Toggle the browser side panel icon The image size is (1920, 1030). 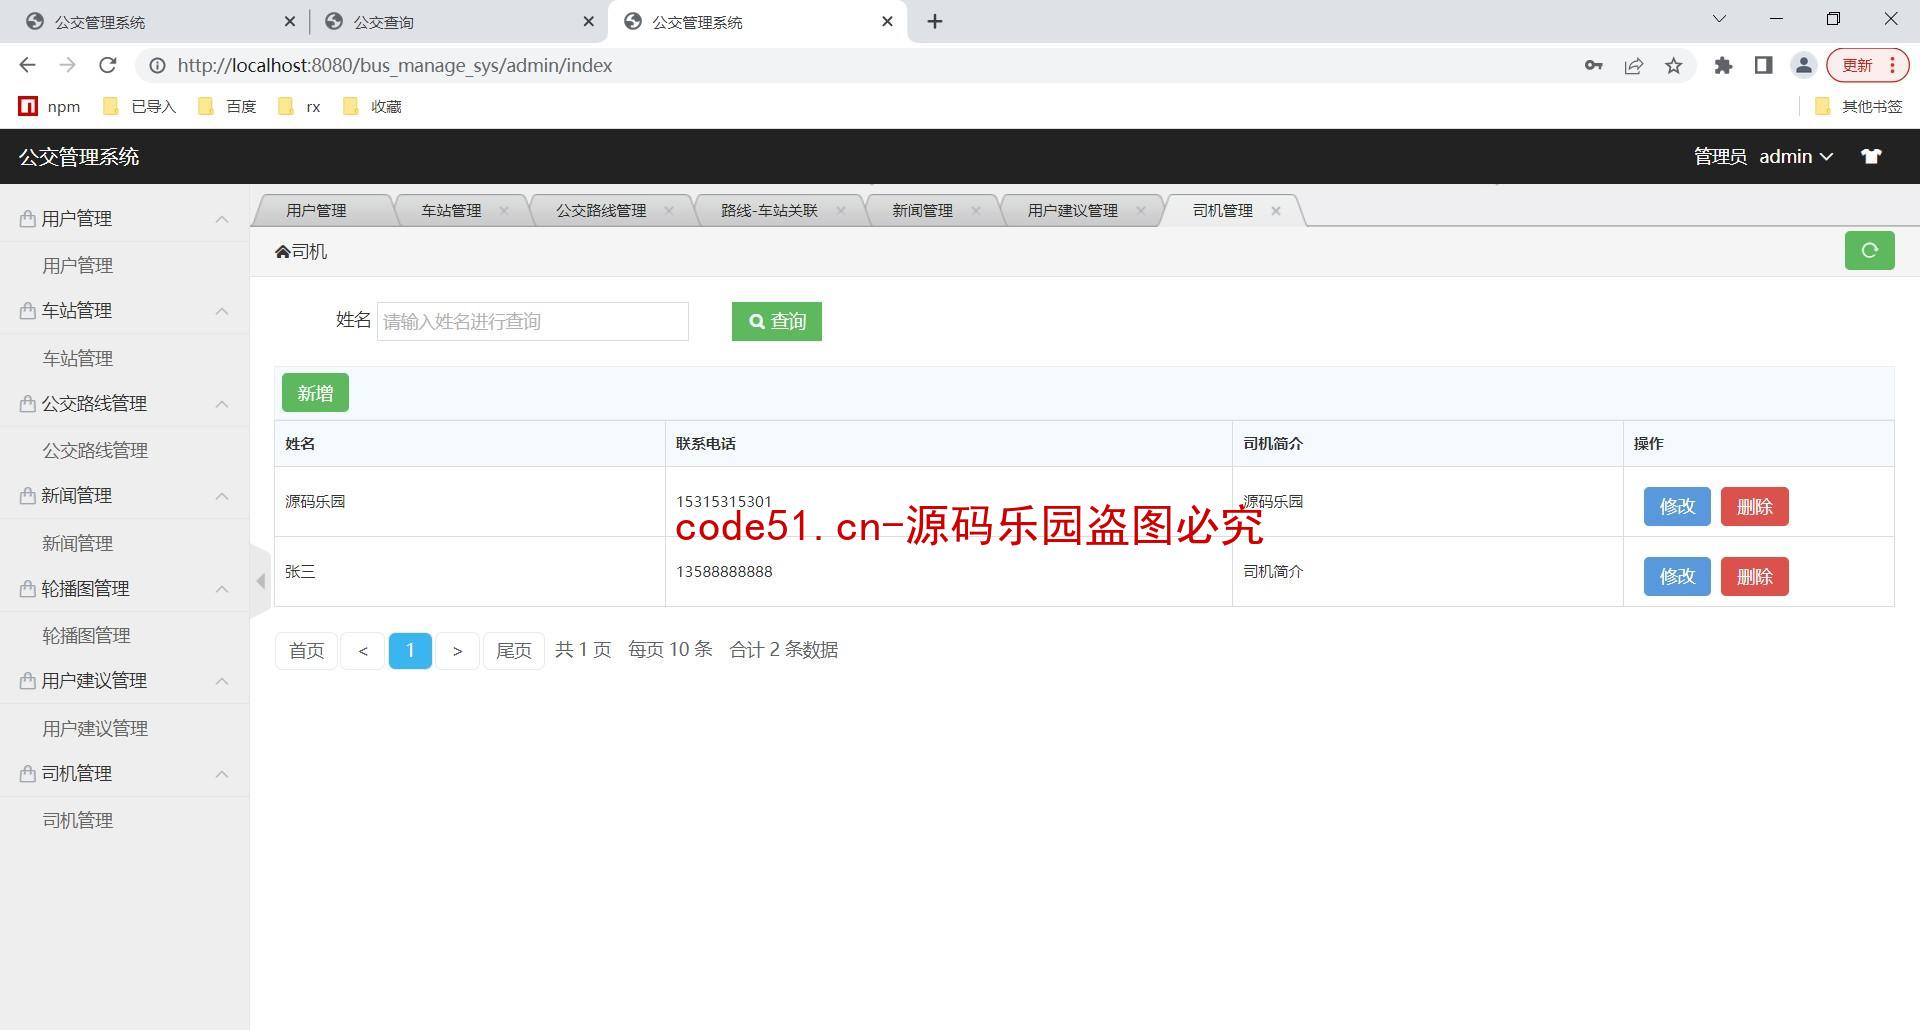point(1763,66)
